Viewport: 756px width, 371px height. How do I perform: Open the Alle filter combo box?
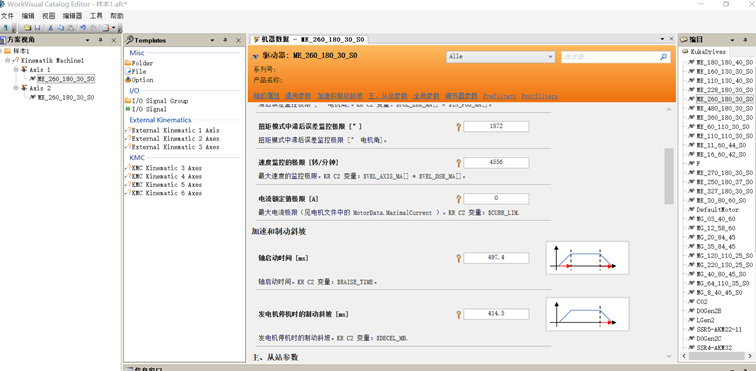(x=500, y=57)
